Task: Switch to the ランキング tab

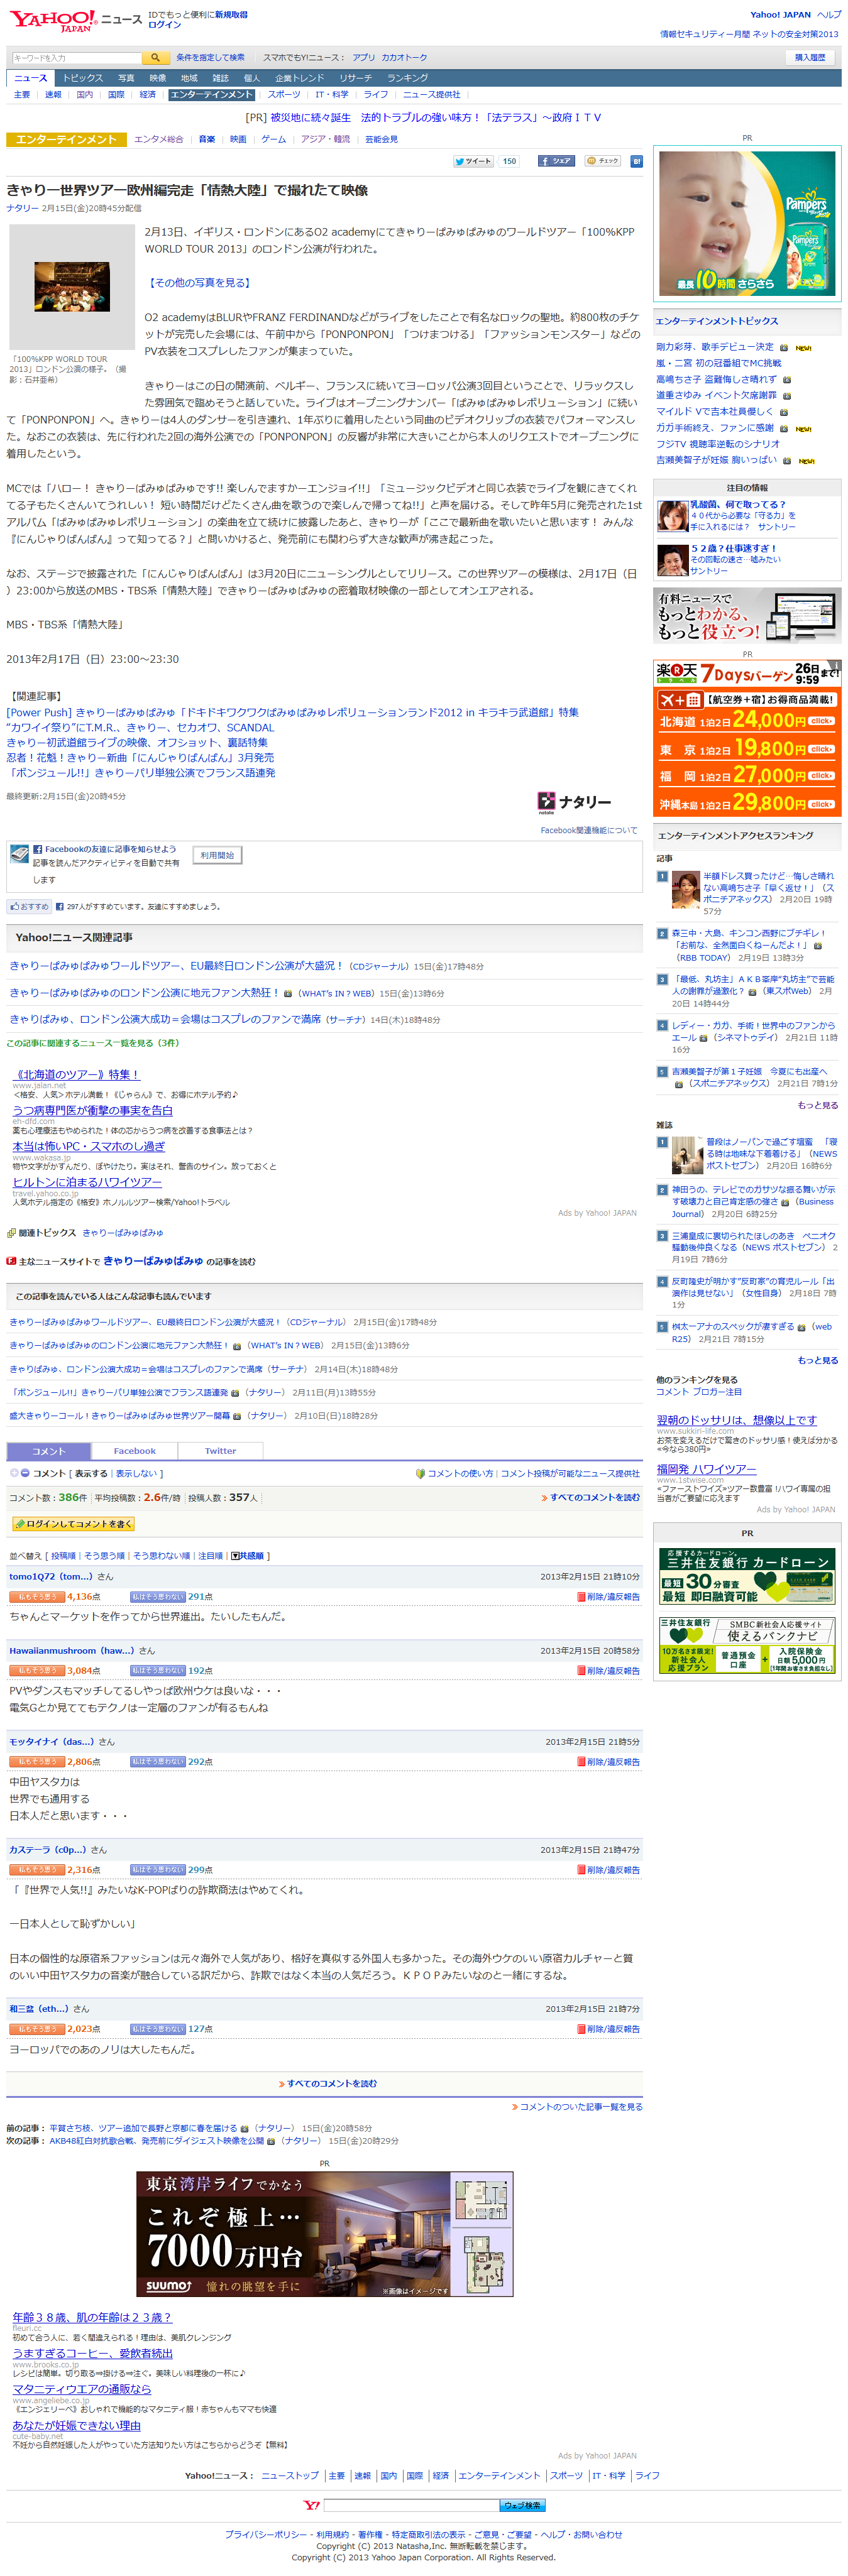Action: point(407,78)
